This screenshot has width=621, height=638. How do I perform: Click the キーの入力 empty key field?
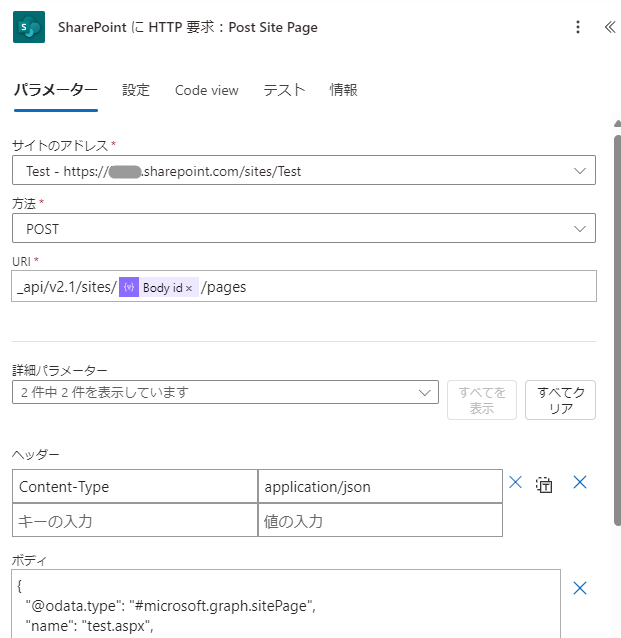(x=135, y=520)
